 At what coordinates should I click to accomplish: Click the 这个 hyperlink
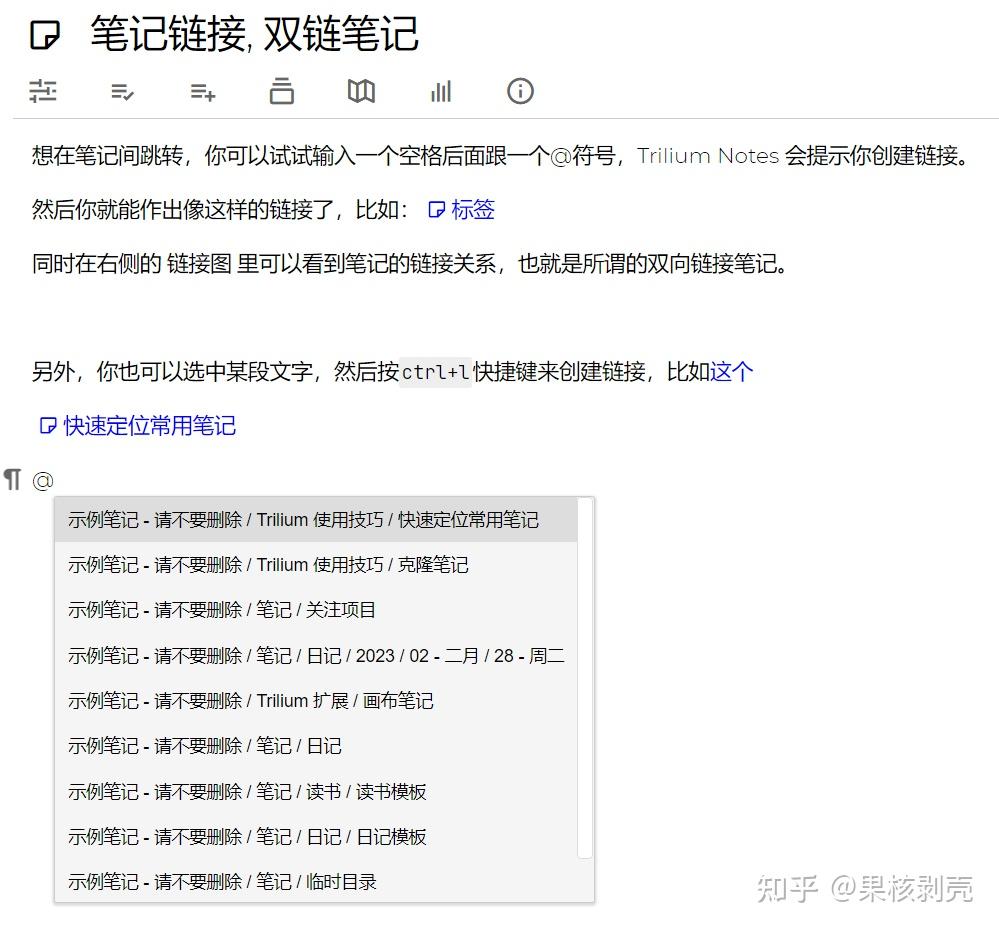coord(731,371)
